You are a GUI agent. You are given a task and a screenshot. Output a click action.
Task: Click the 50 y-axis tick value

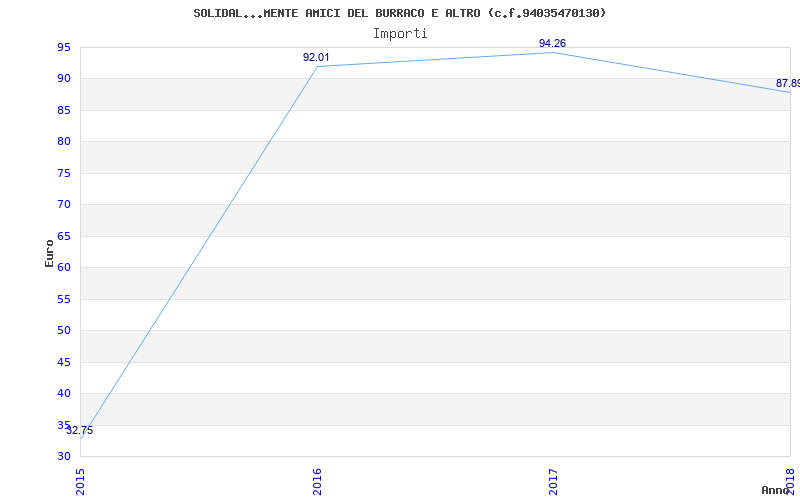[64, 331]
